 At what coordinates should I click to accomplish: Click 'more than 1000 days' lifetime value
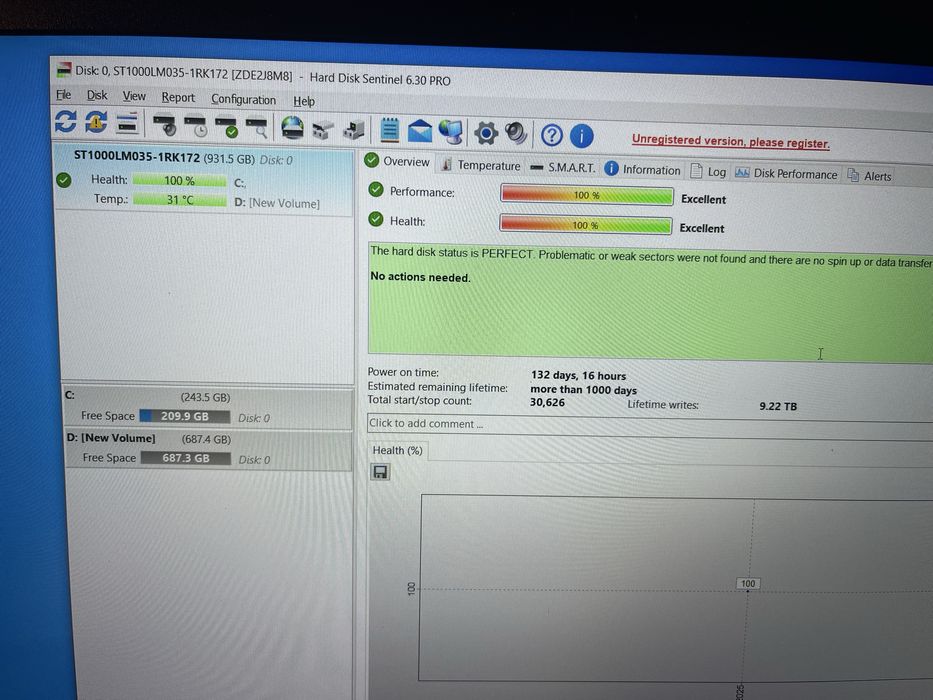click(x=583, y=390)
